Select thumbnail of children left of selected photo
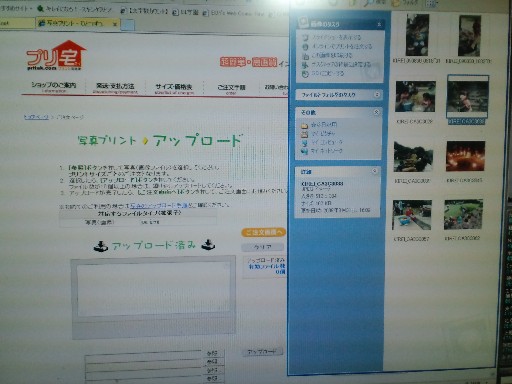Viewport: 512px width, 384px height. [415, 97]
